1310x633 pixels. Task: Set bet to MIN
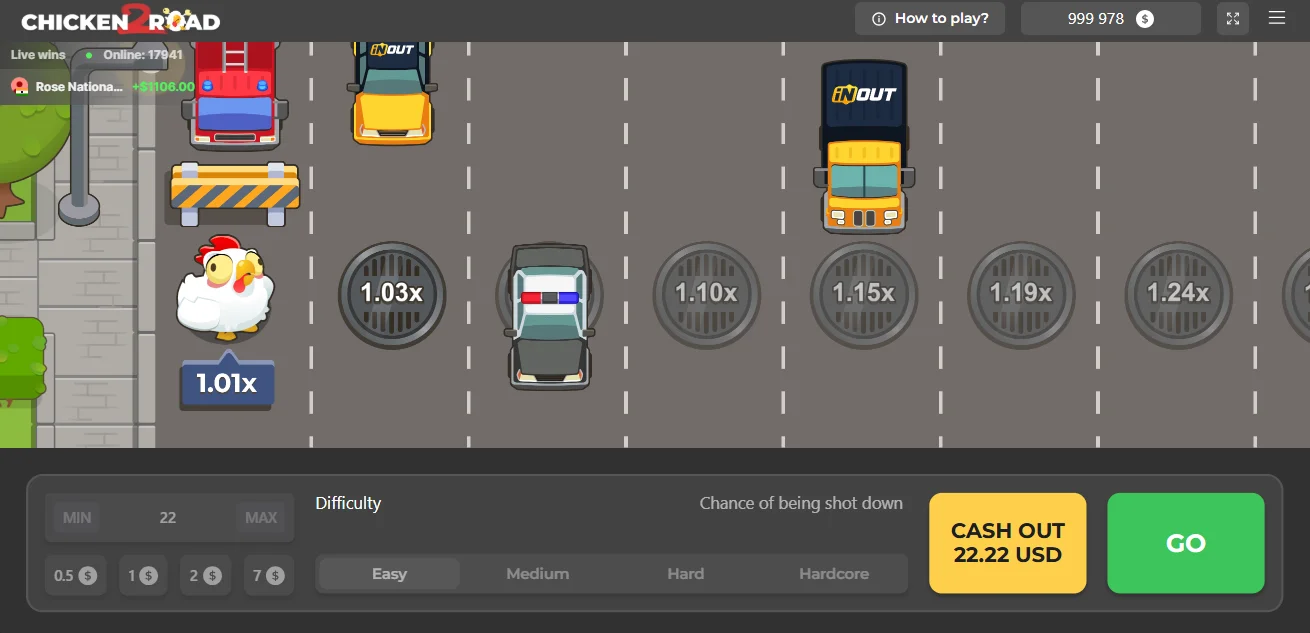click(x=77, y=518)
